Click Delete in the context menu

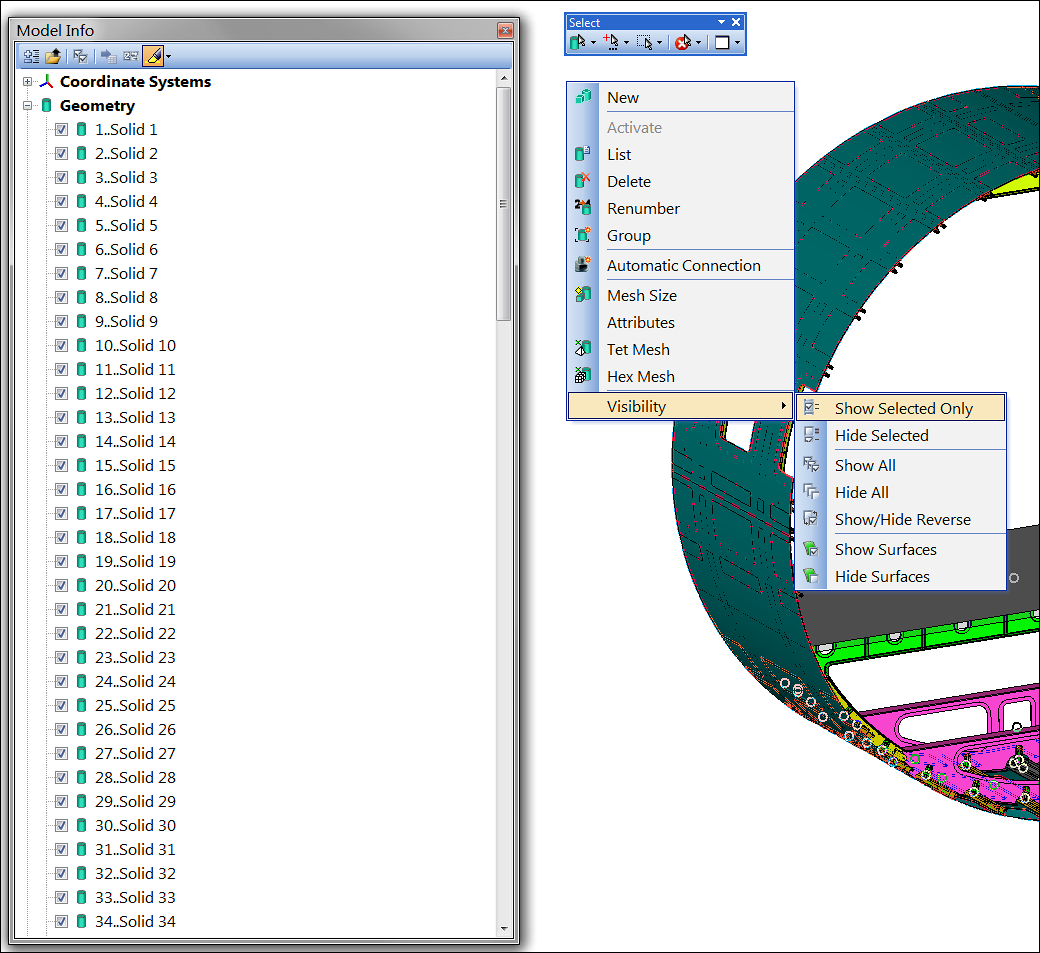[x=628, y=181]
